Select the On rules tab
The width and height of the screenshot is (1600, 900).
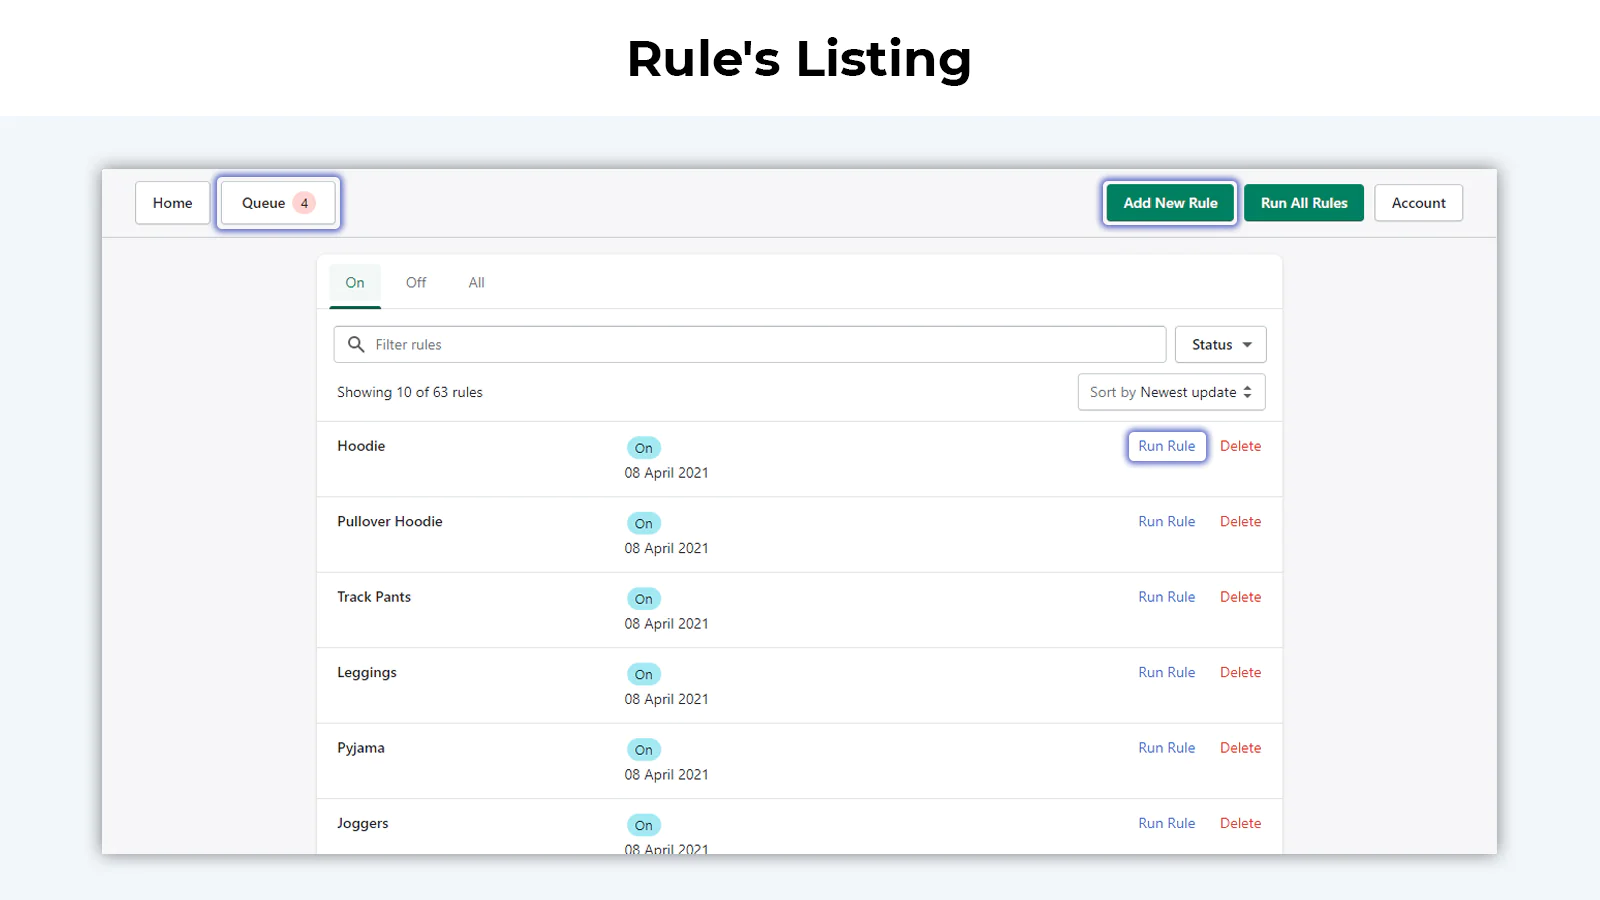355,283
